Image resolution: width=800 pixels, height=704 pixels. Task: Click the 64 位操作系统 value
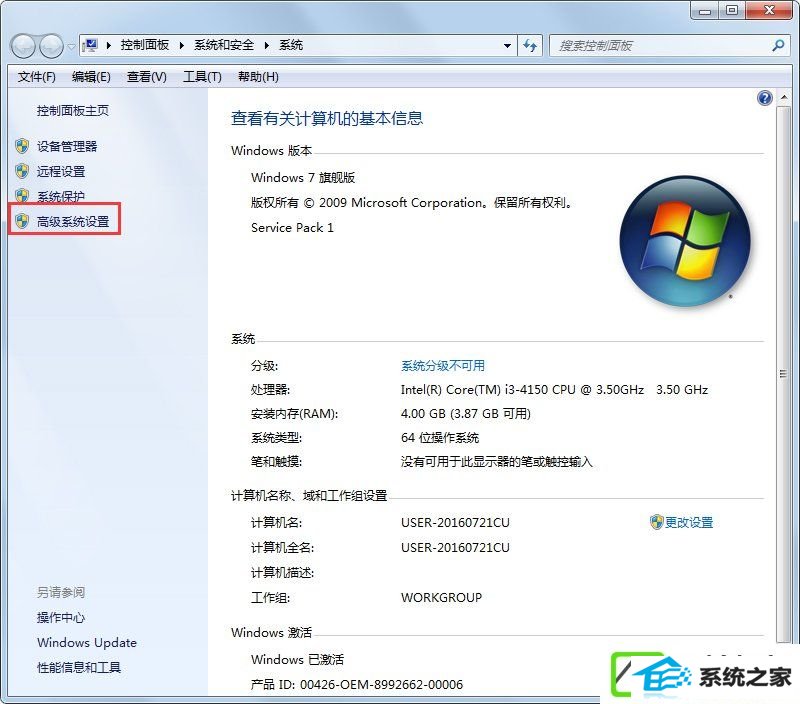pyautogui.click(x=440, y=438)
